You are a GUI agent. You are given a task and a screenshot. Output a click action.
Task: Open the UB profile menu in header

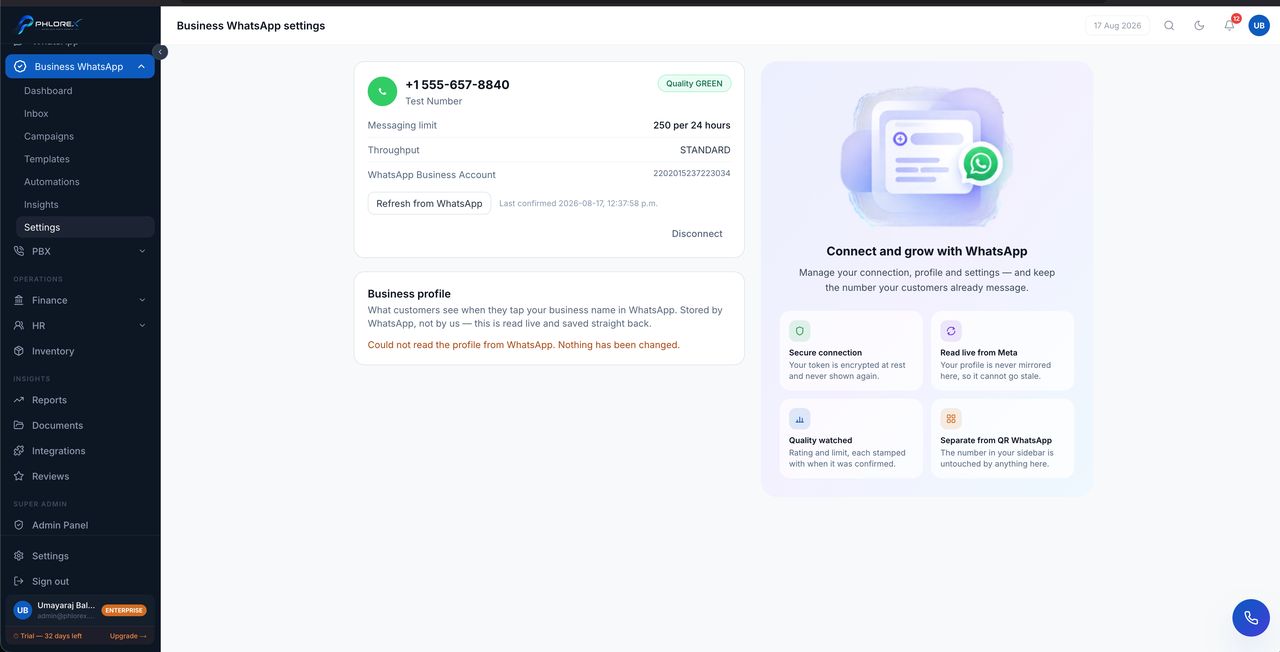tap(1259, 26)
